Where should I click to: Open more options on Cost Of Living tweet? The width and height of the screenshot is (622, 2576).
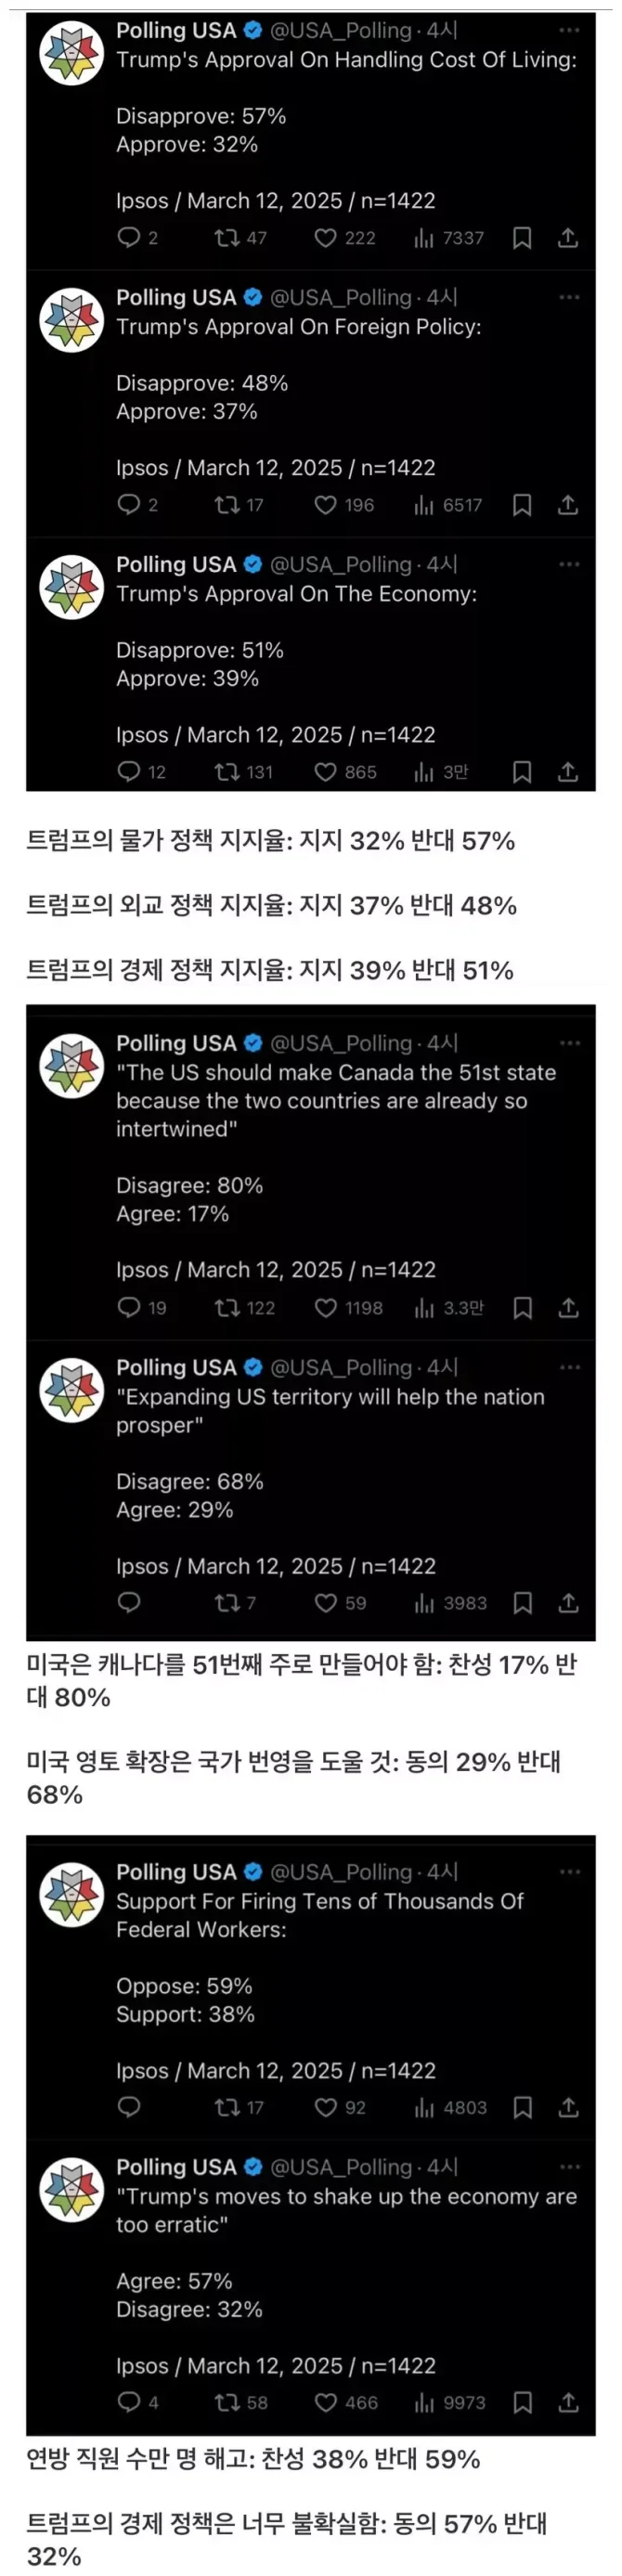coord(569,30)
